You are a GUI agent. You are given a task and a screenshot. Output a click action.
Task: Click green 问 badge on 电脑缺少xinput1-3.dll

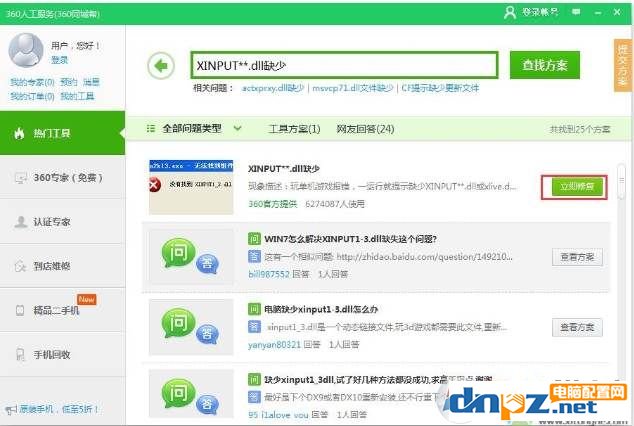click(x=254, y=309)
